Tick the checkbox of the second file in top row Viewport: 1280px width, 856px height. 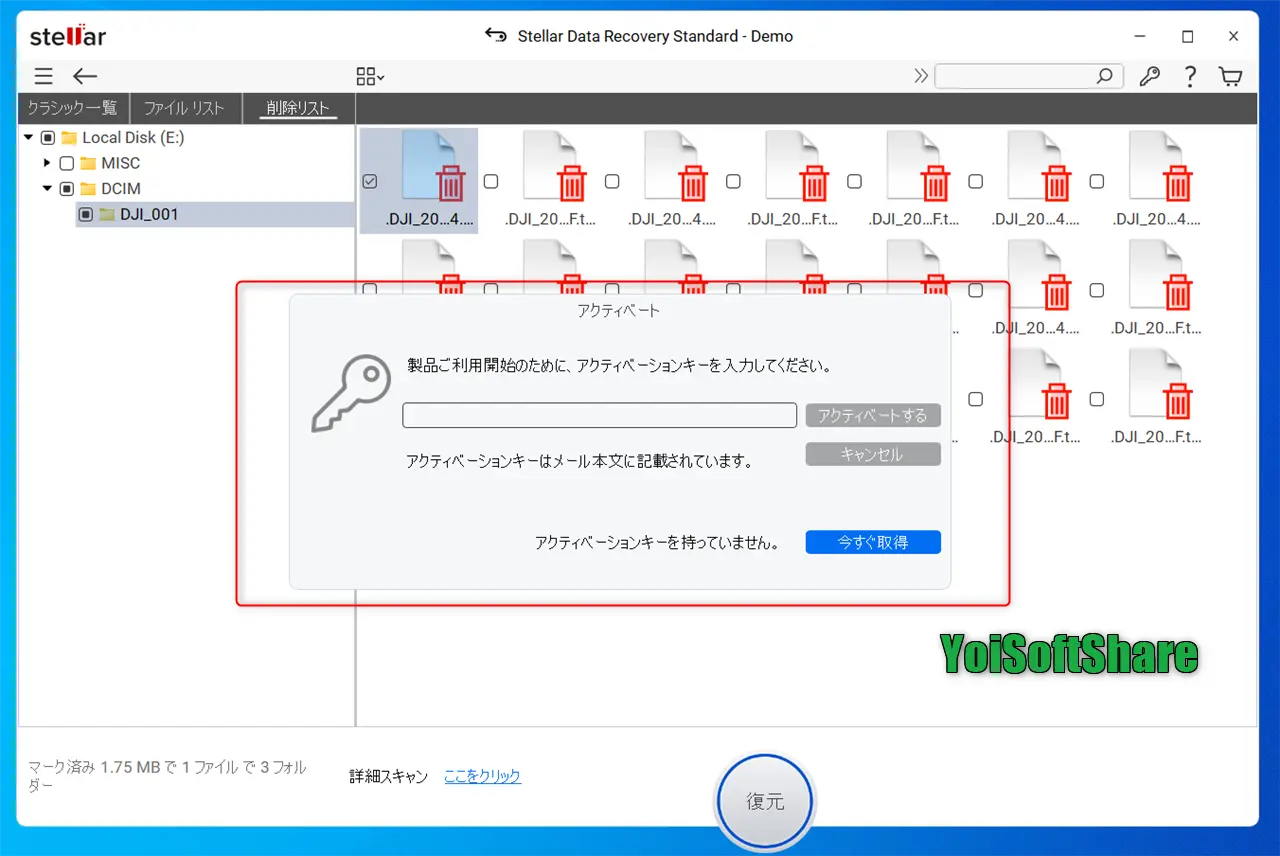pos(491,181)
